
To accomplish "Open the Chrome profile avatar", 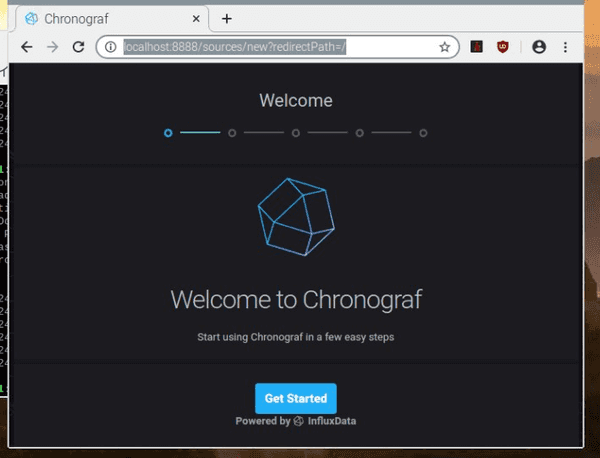I will tap(539, 47).
